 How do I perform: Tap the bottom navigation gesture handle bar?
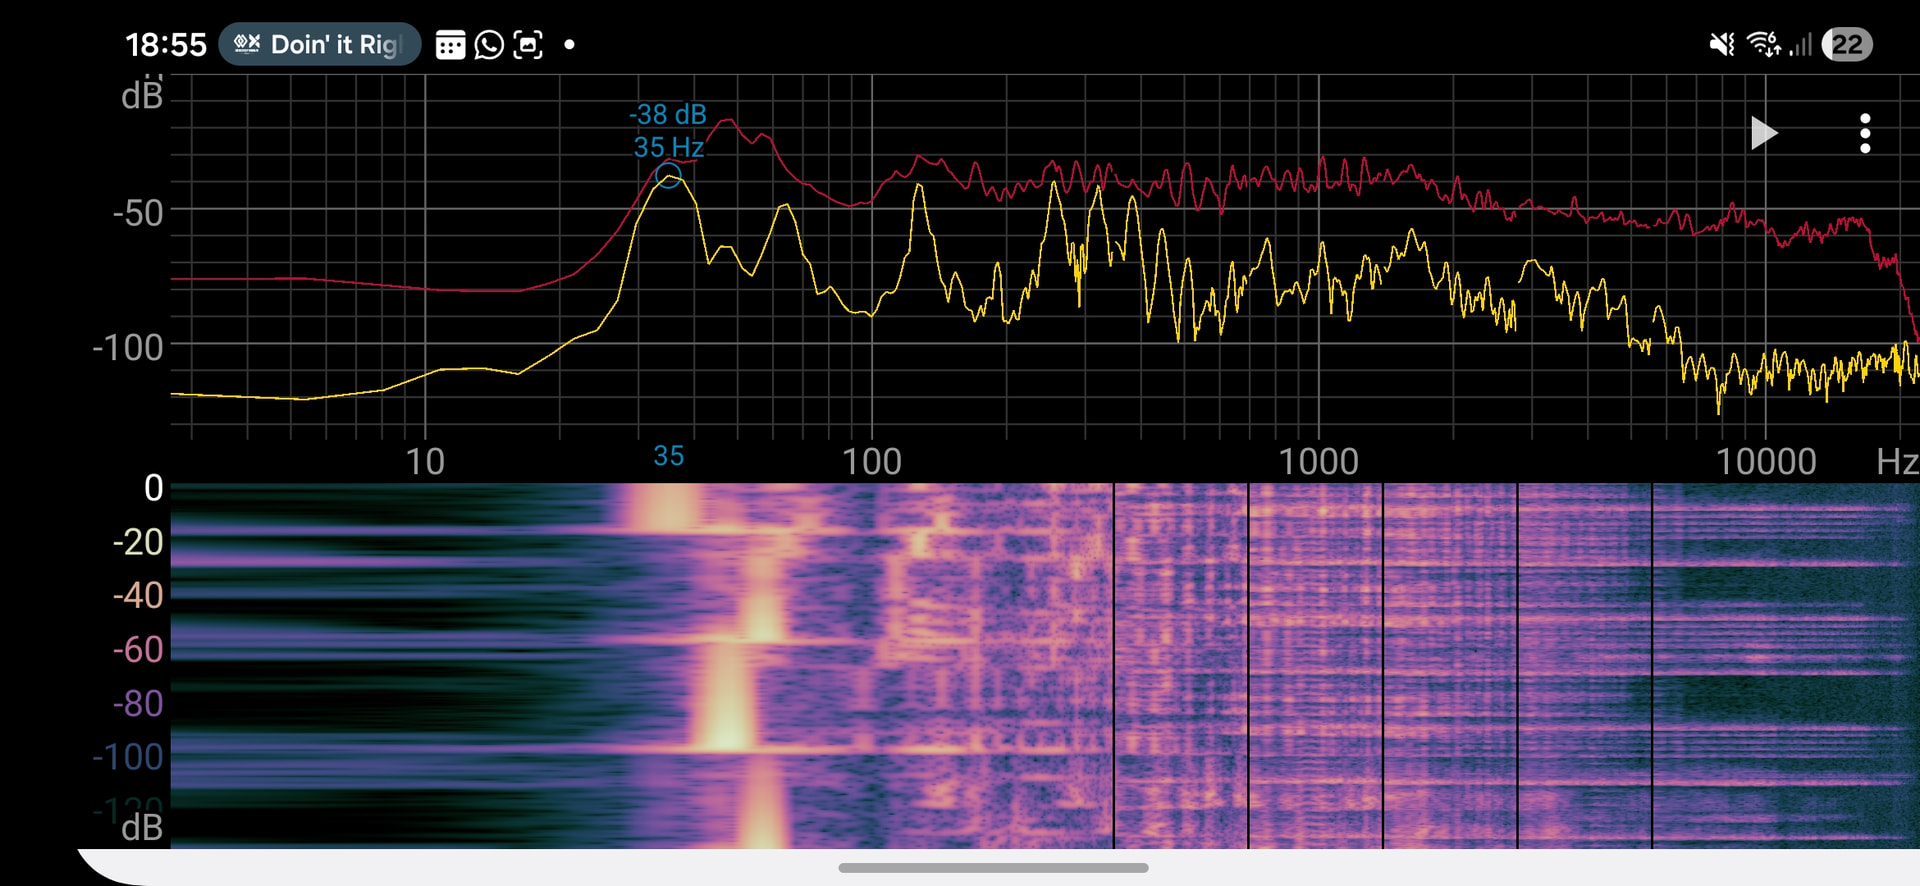(993, 867)
